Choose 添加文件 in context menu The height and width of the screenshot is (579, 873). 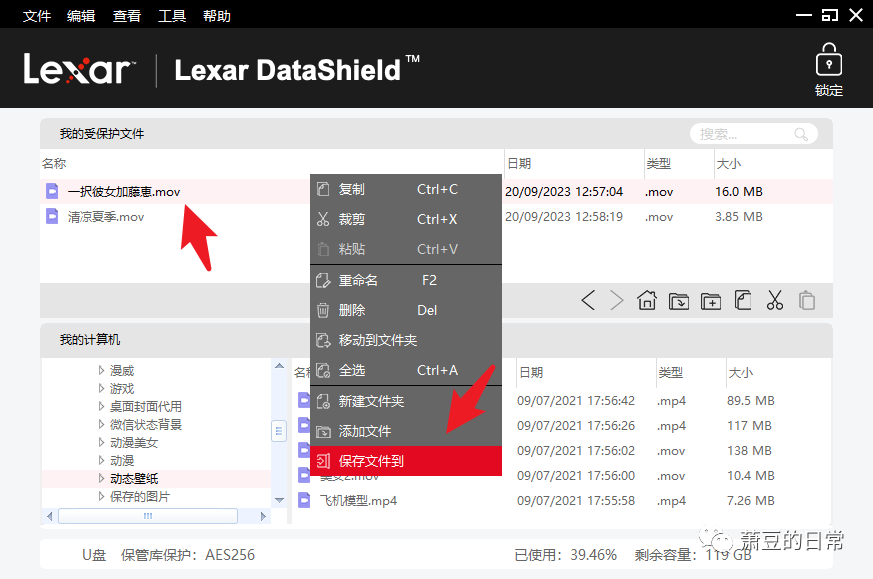(x=406, y=431)
